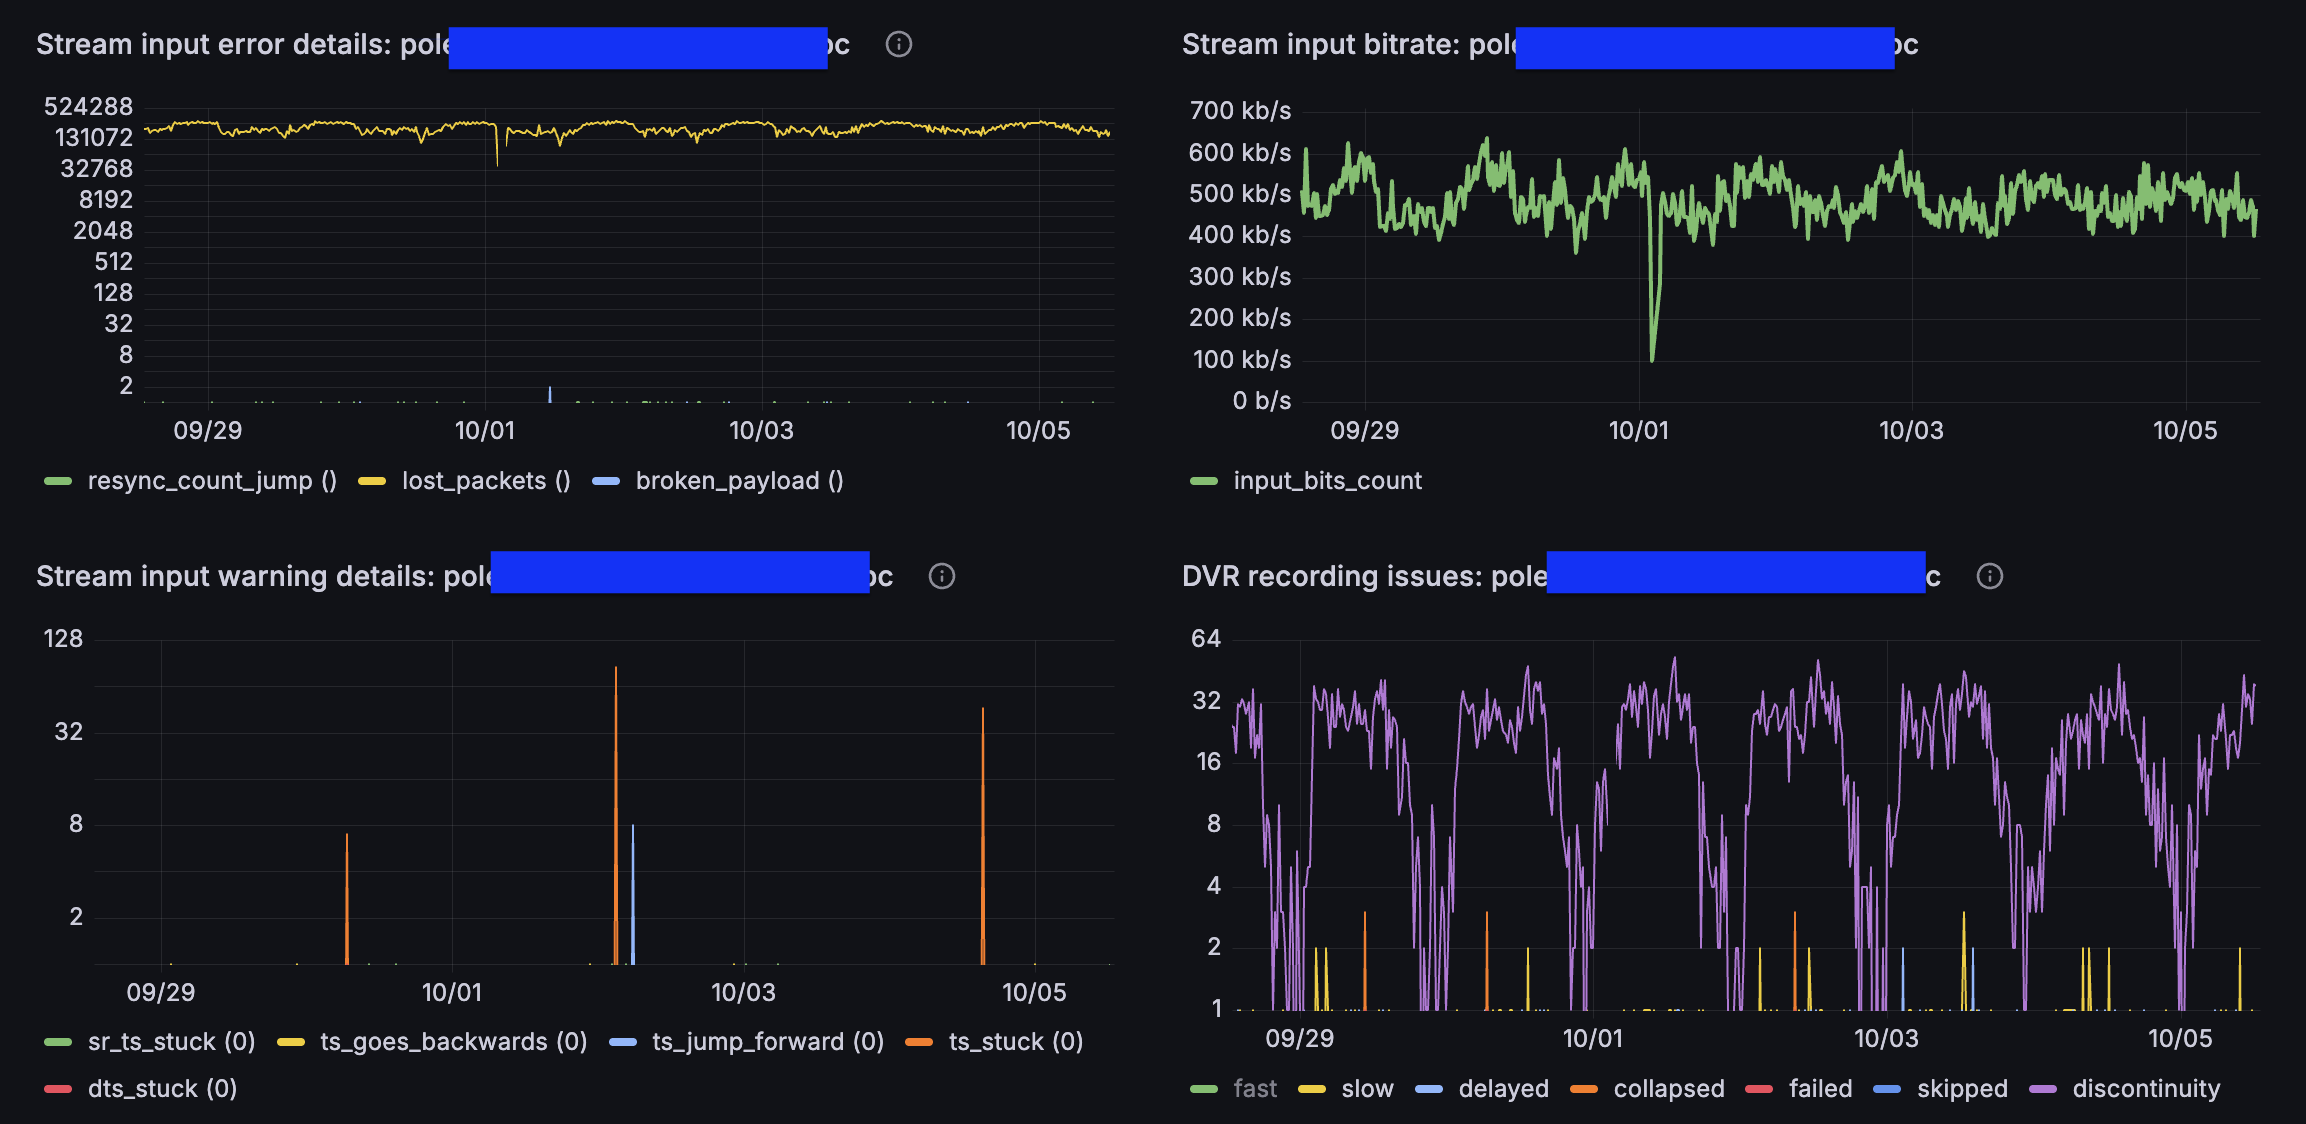
Task: Click the sr_ts_stuck green color swatch
Action: [58, 1042]
